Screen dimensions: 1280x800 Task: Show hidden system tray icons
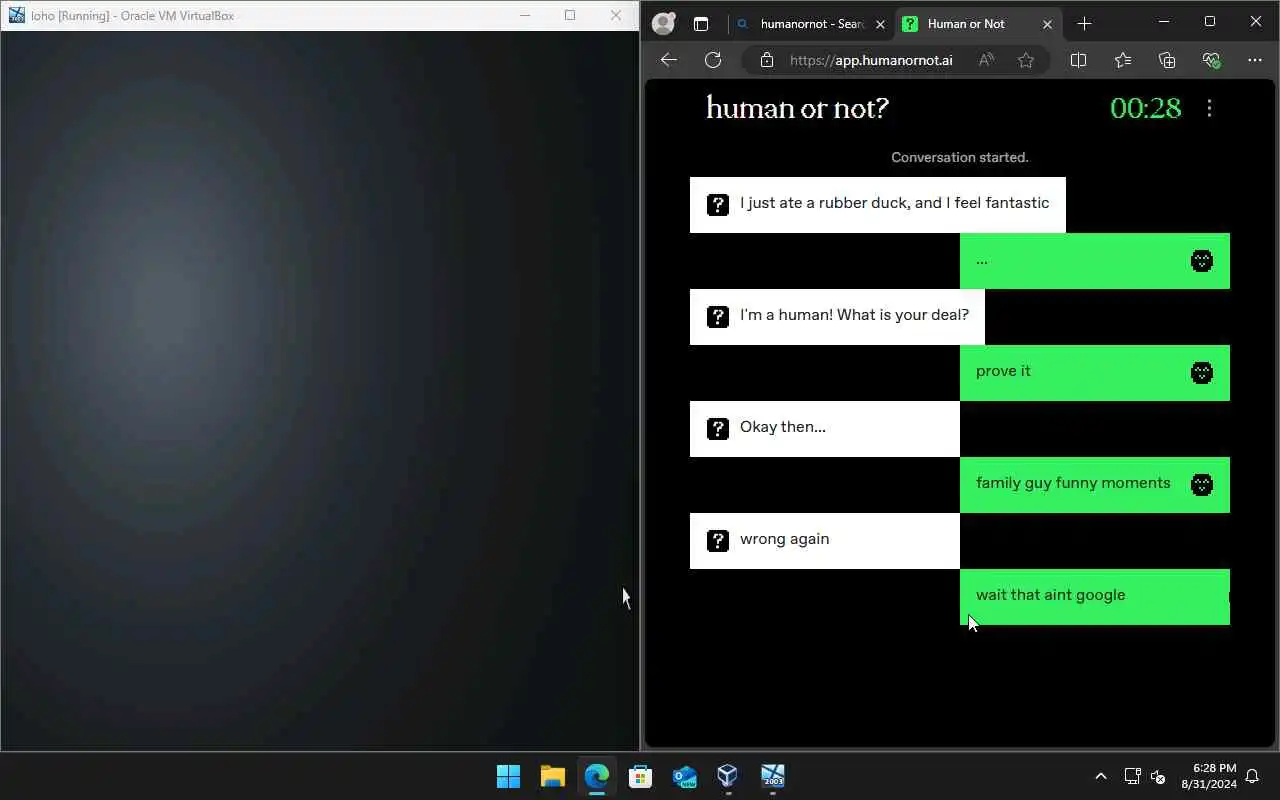click(x=1101, y=776)
